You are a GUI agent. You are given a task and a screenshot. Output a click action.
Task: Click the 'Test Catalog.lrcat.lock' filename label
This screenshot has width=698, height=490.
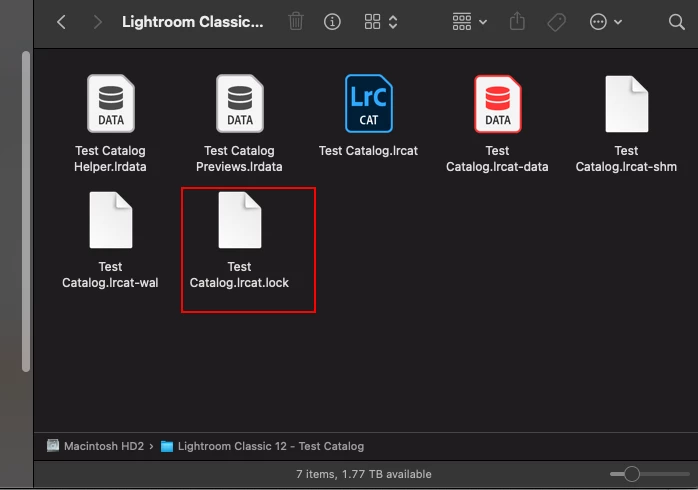pyautogui.click(x=239, y=275)
